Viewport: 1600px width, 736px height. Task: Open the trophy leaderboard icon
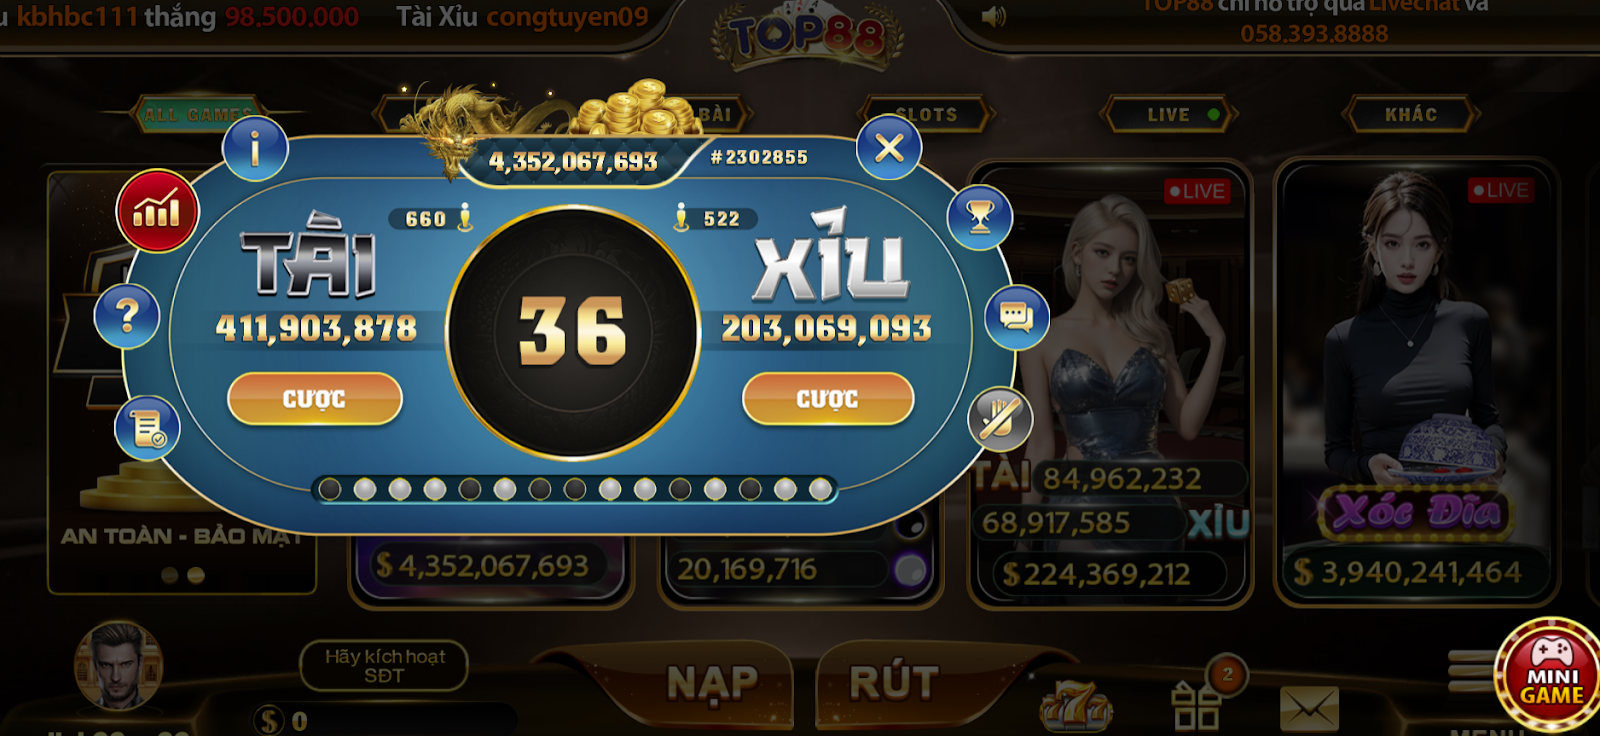pyautogui.click(x=980, y=216)
